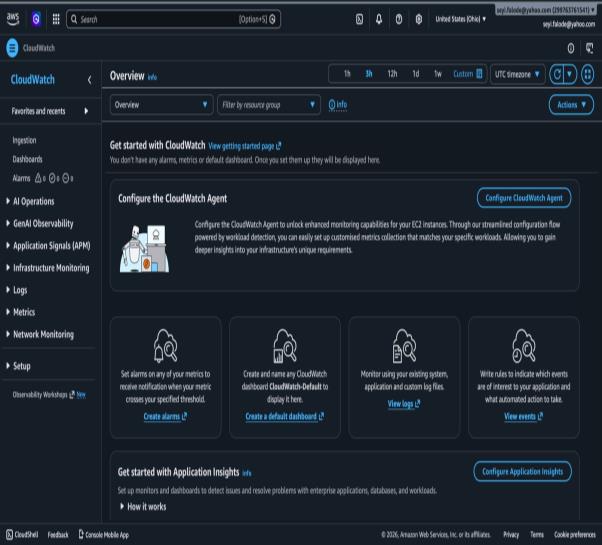This screenshot has width=602, height=545.
Task: Open the notifications bell
Action: pyautogui.click(x=379, y=19)
